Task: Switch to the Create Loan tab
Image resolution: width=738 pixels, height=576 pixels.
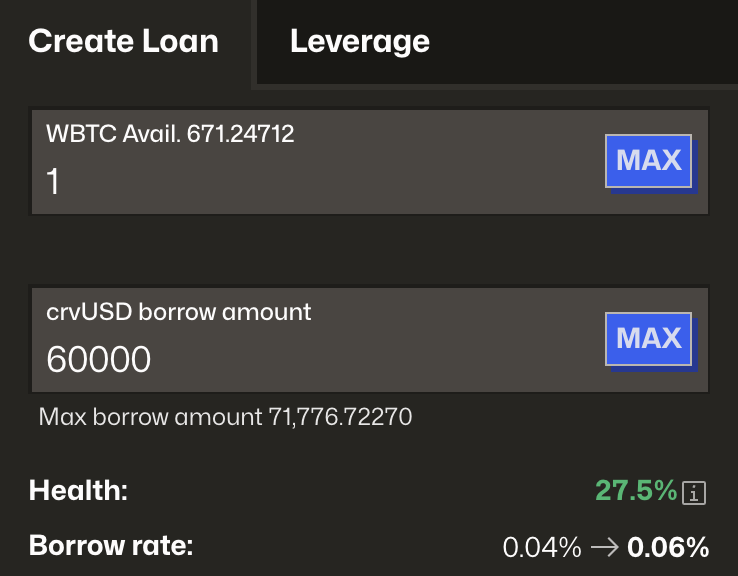Action: tap(123, 41)
